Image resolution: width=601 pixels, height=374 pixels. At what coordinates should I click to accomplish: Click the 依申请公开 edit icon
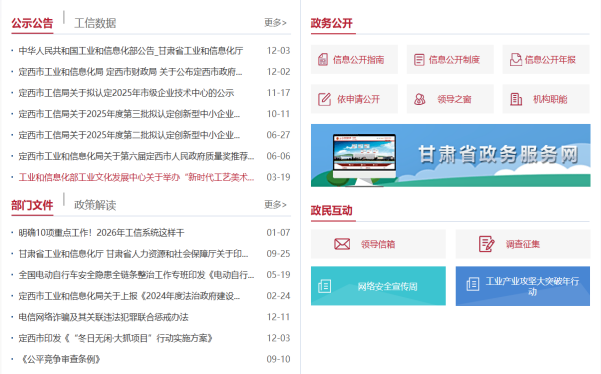(x=324, y=99)
